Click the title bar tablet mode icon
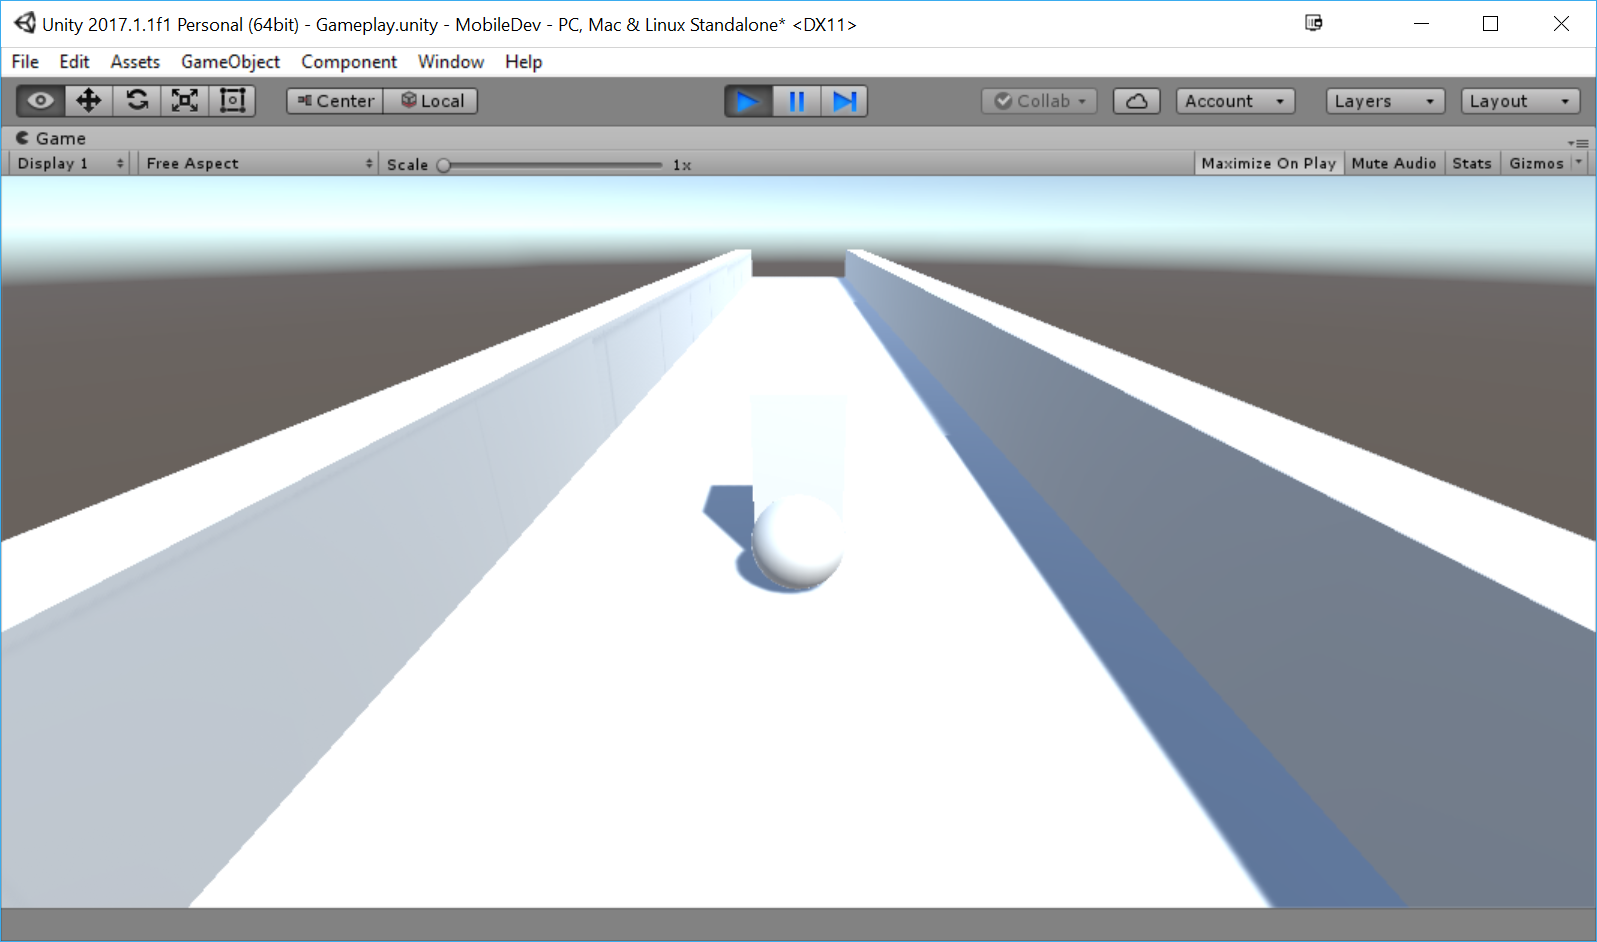 [1314, 23]
